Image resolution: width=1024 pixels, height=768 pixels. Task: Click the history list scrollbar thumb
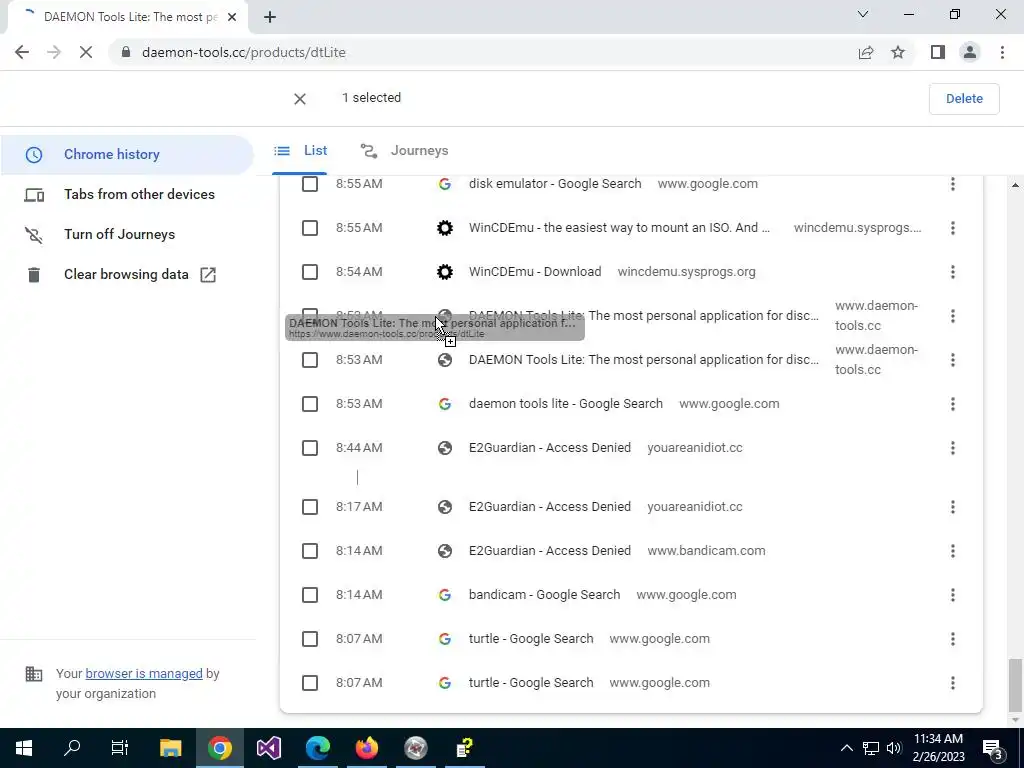(1014, 684)
